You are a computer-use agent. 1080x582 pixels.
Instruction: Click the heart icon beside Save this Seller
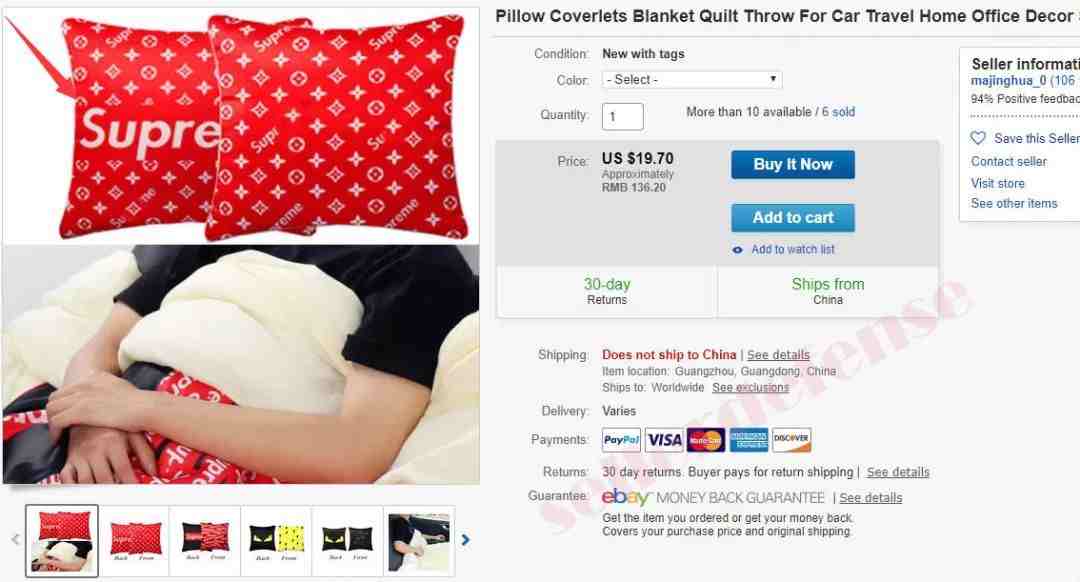(x=978, y=138)
